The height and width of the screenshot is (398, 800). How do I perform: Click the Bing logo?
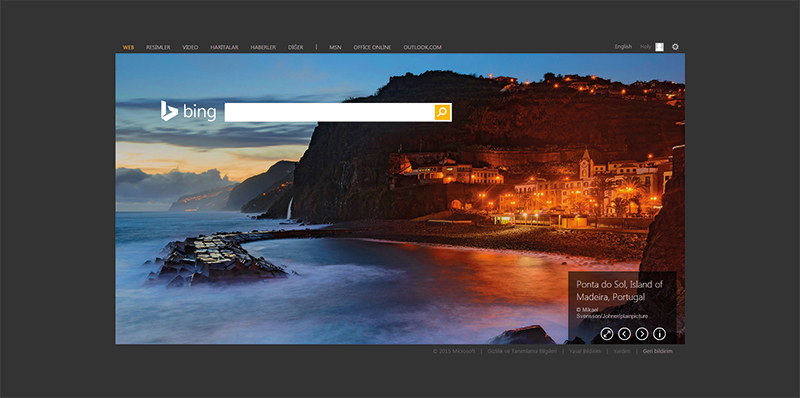[188, 111]
